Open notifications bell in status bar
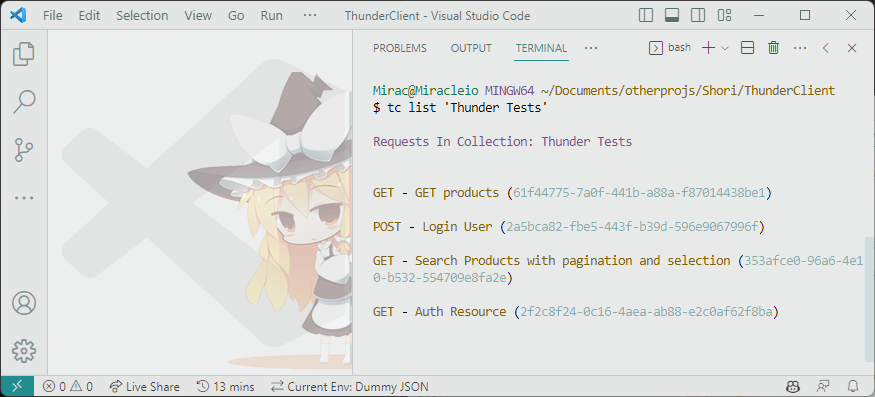Screen dimensions: 875x397 (x=853, y=386)
